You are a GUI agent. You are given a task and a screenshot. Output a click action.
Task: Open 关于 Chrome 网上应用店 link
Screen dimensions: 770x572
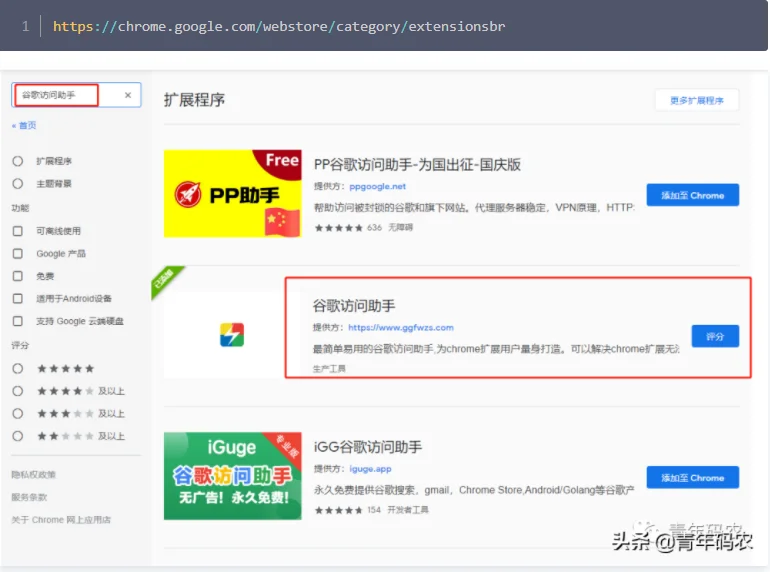61,520
